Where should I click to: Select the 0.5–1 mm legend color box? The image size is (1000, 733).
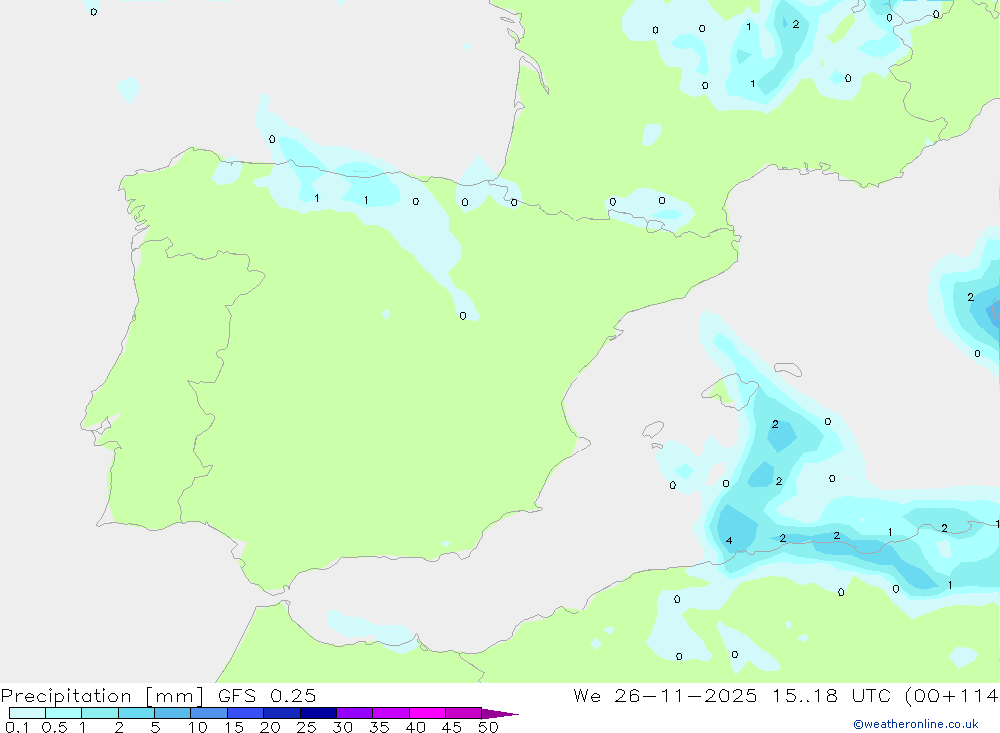pos(63,713)
